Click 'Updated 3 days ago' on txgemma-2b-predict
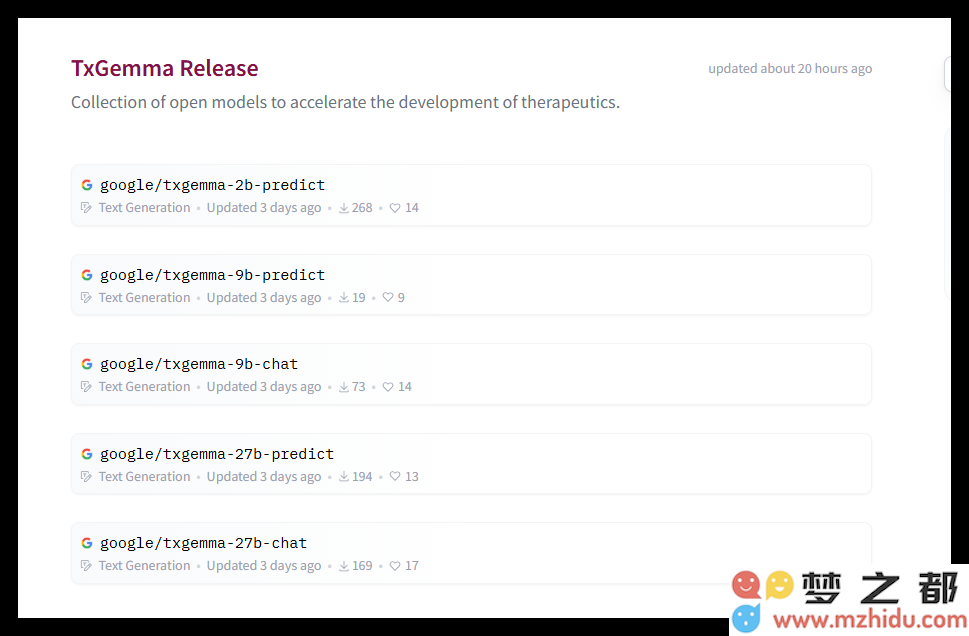 (264, 208)
